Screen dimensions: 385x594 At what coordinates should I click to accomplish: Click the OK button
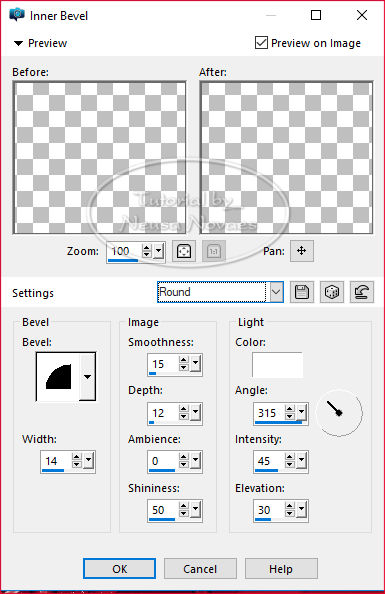[119, 569]
